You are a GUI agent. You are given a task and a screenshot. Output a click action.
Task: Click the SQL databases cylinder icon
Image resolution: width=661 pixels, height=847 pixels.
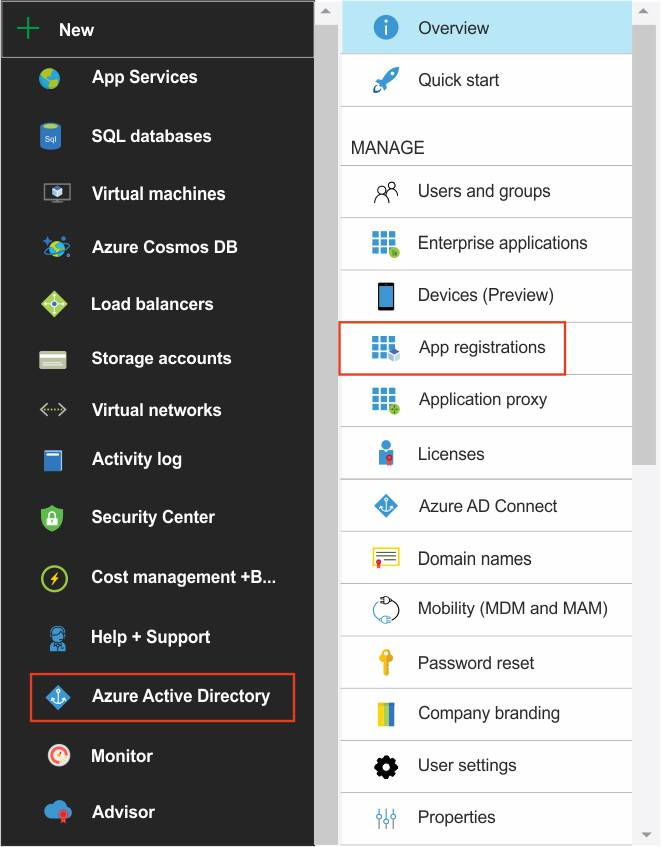(50, 136)
